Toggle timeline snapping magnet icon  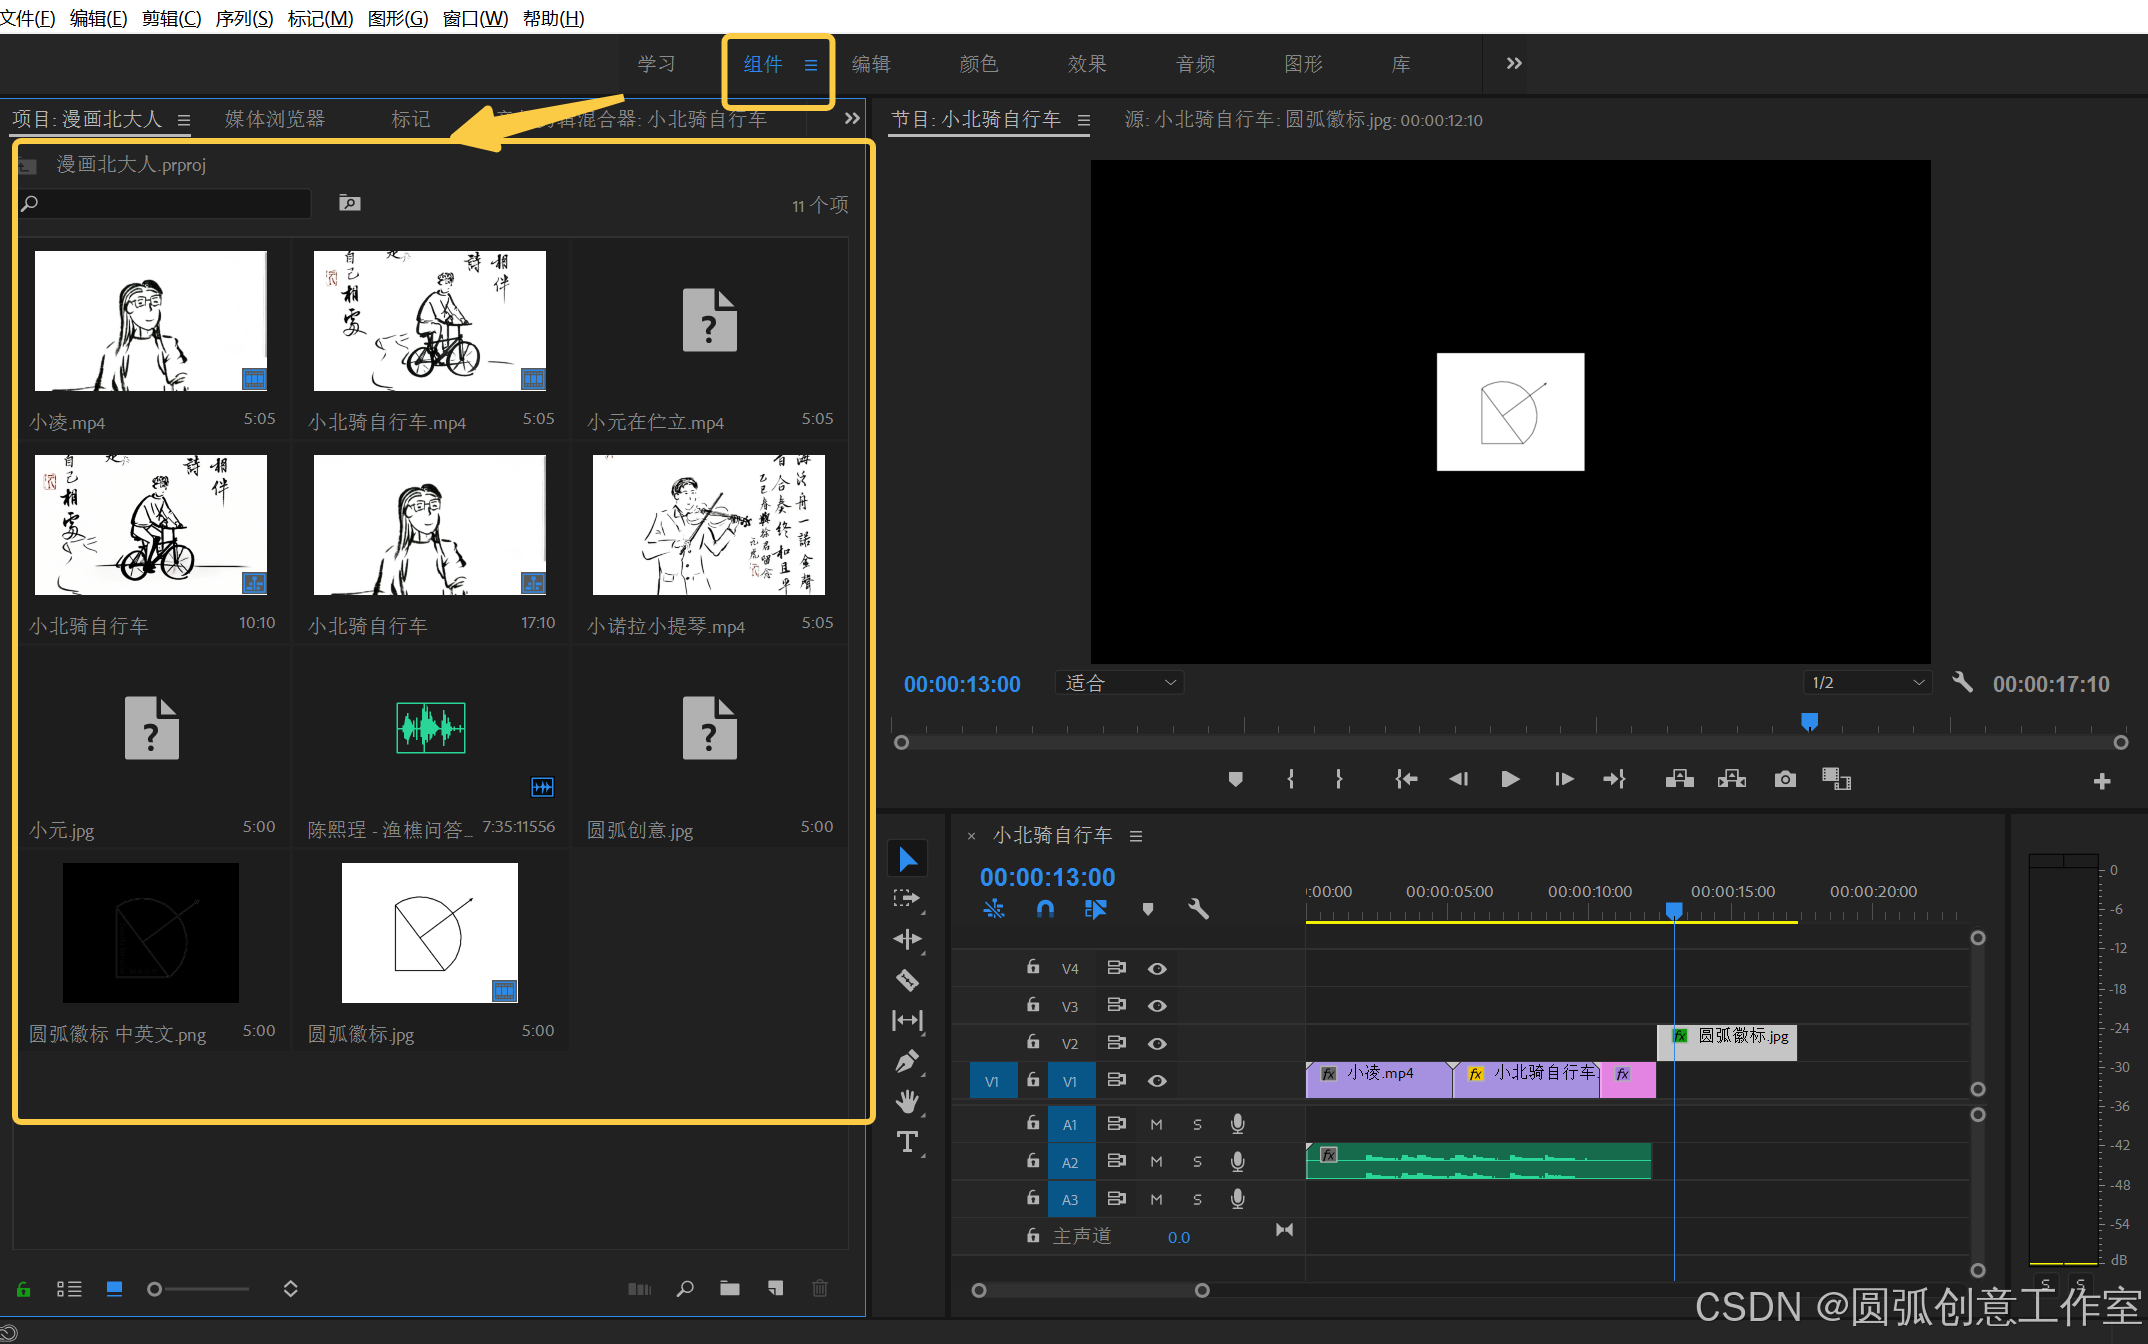pyautogui.click(x=1045, y=909)
